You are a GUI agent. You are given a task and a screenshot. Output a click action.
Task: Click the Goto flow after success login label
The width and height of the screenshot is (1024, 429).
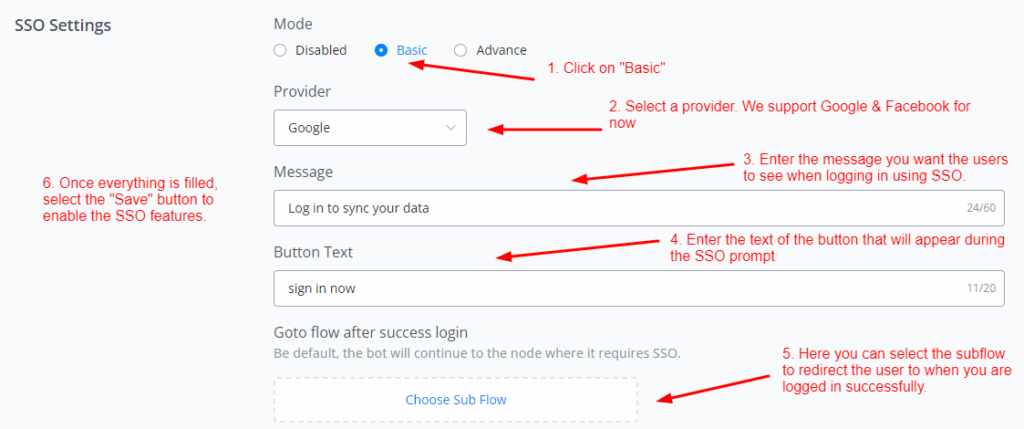(371, 332)
